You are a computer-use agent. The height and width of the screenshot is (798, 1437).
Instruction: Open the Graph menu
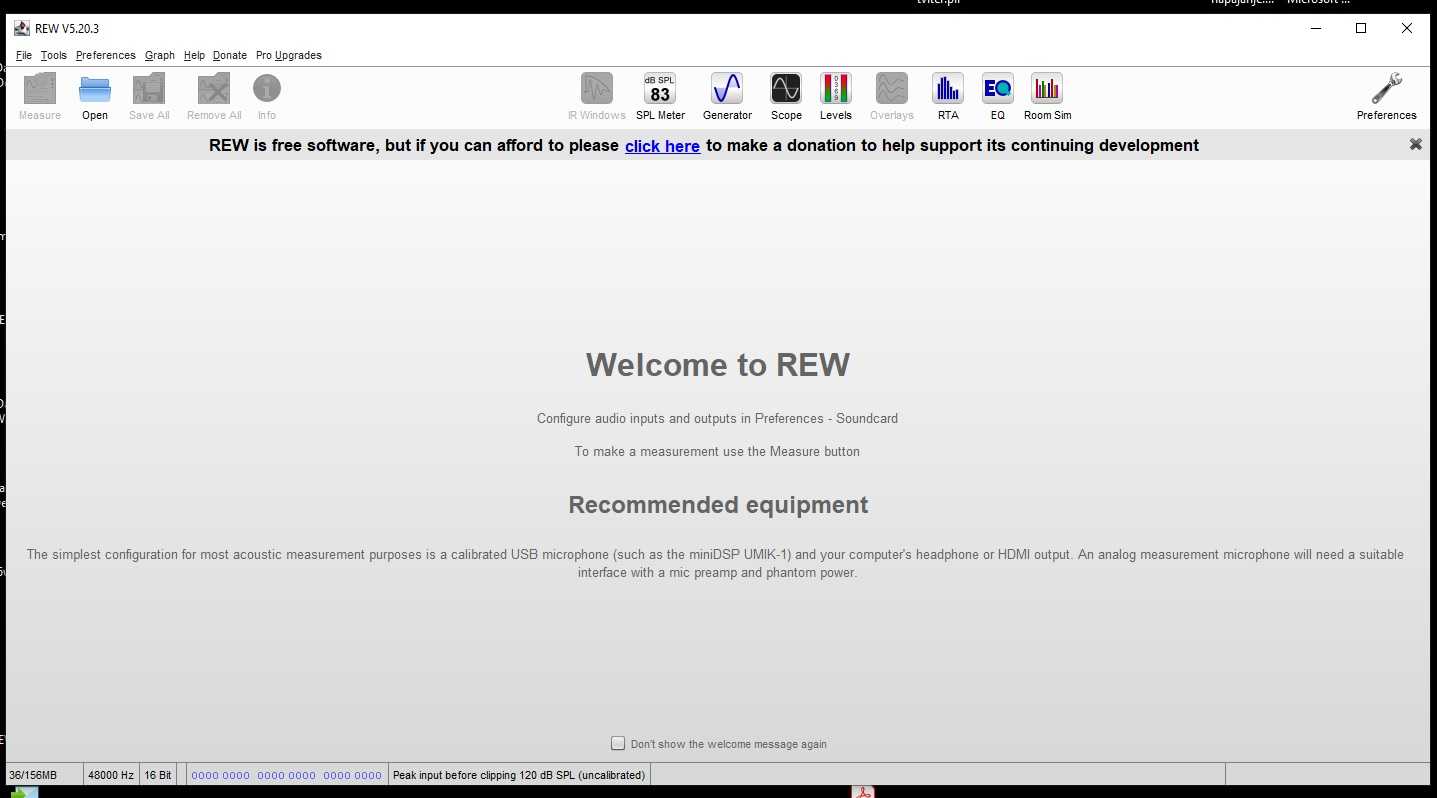(x=160, y=55)
